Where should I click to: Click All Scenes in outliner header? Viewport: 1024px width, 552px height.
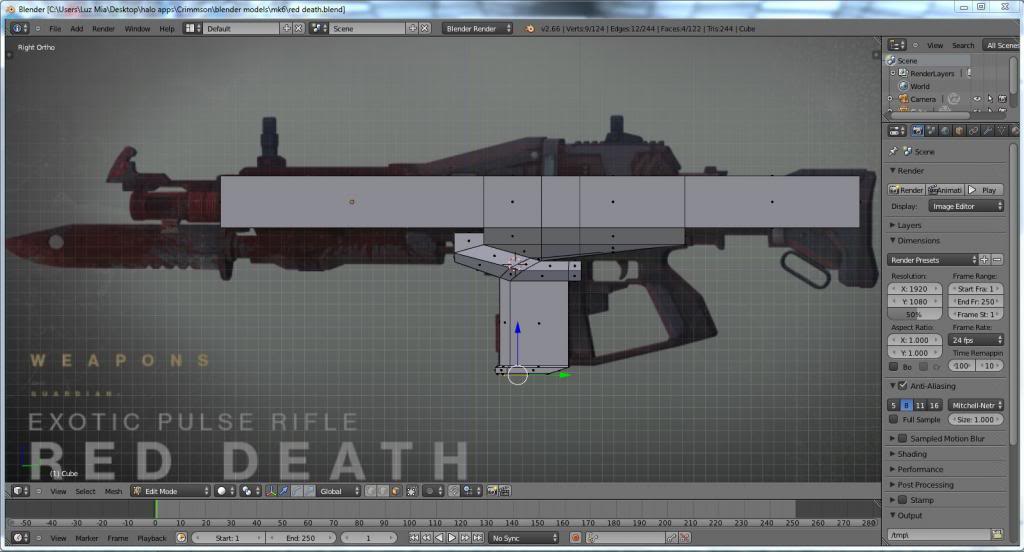pos(1002,46)
